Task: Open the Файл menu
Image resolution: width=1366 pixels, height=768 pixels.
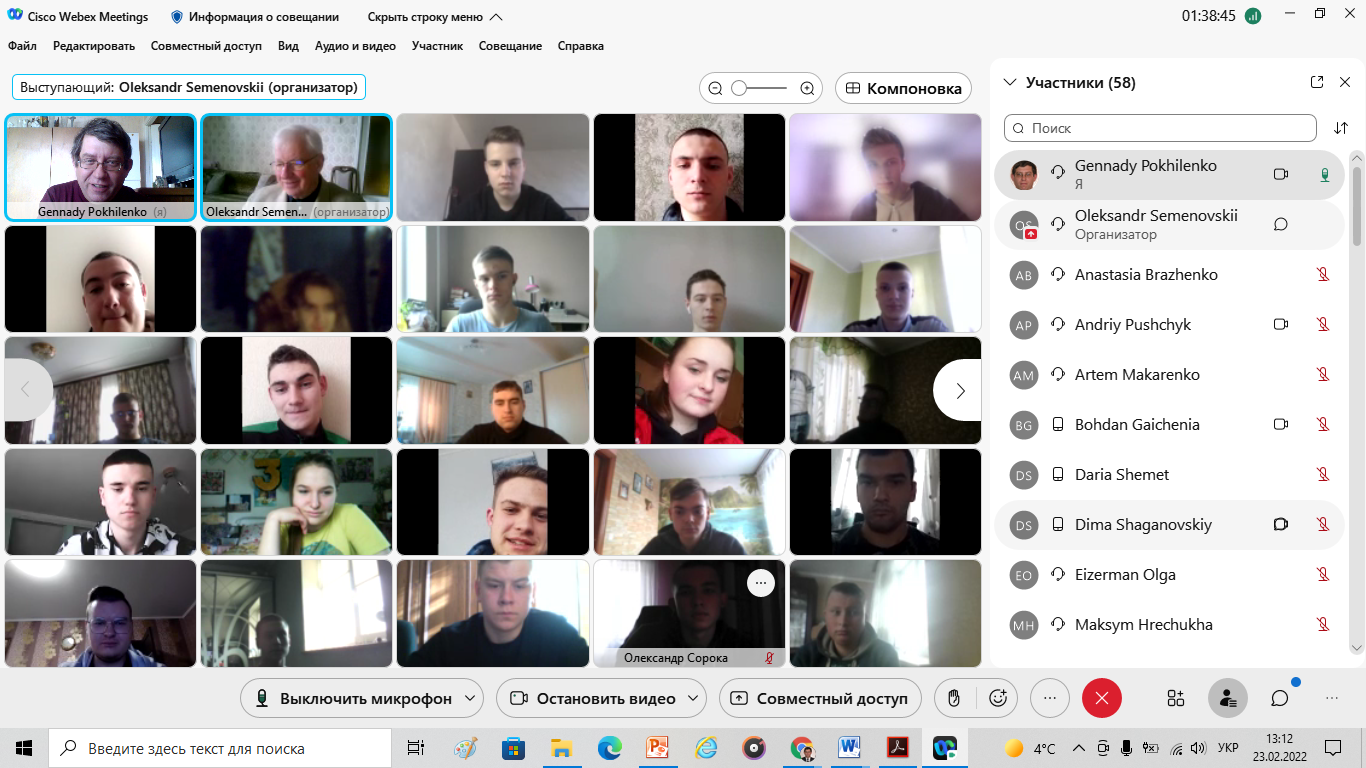Action: [22, 46]
